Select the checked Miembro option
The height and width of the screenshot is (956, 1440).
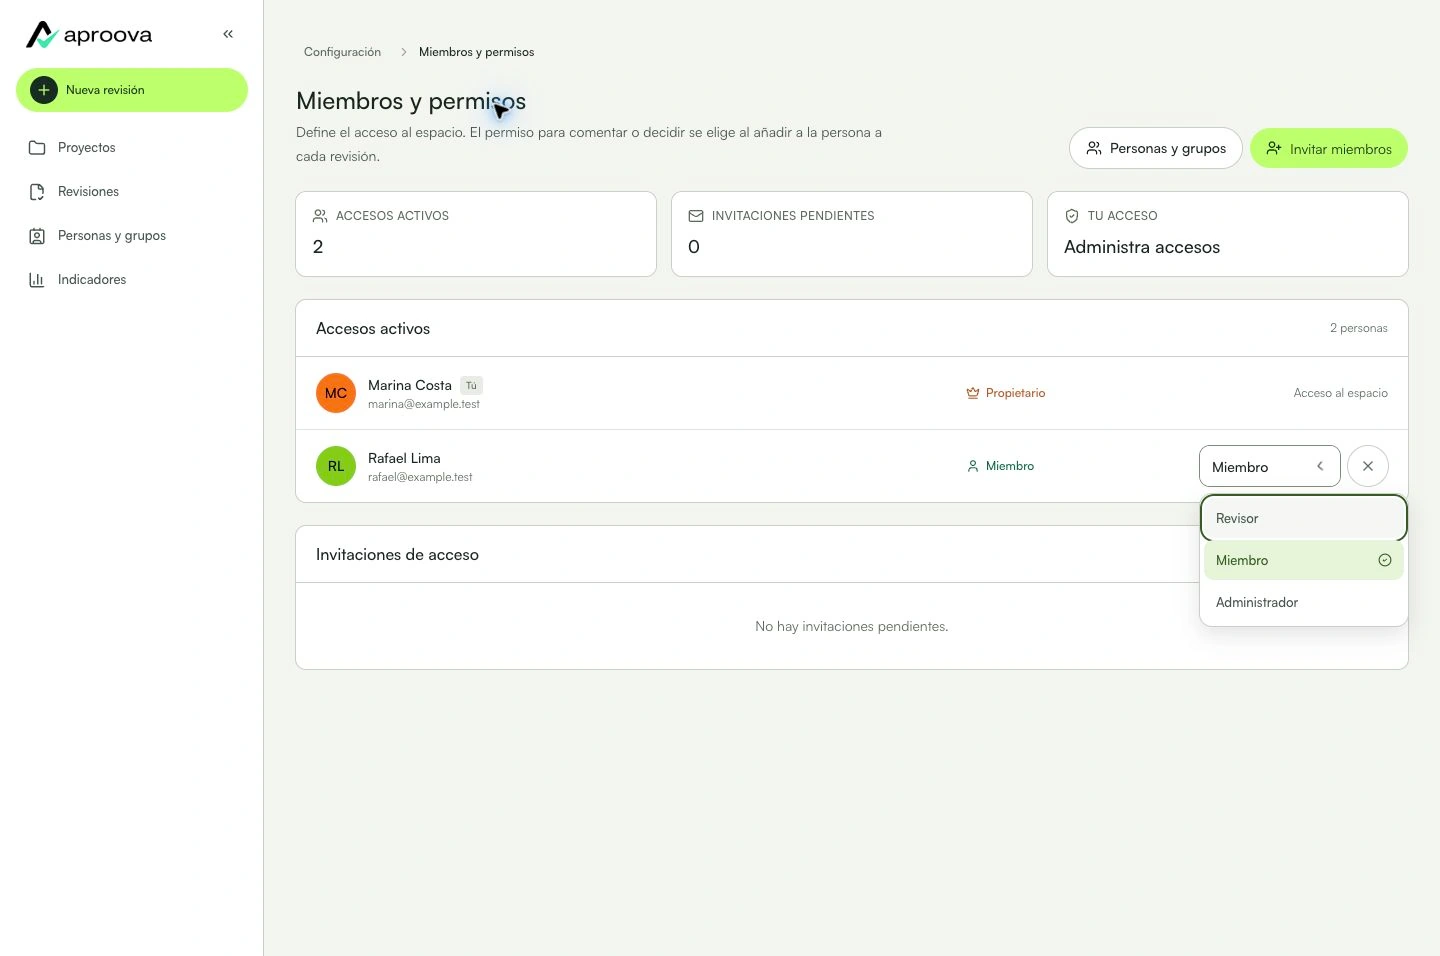(x=1304, y=560)
